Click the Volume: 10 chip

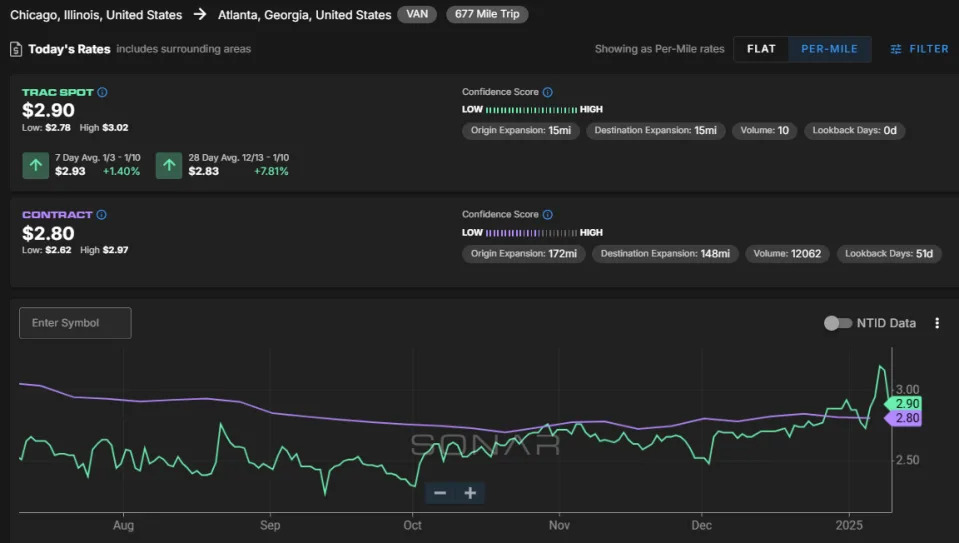pos(765,130)
